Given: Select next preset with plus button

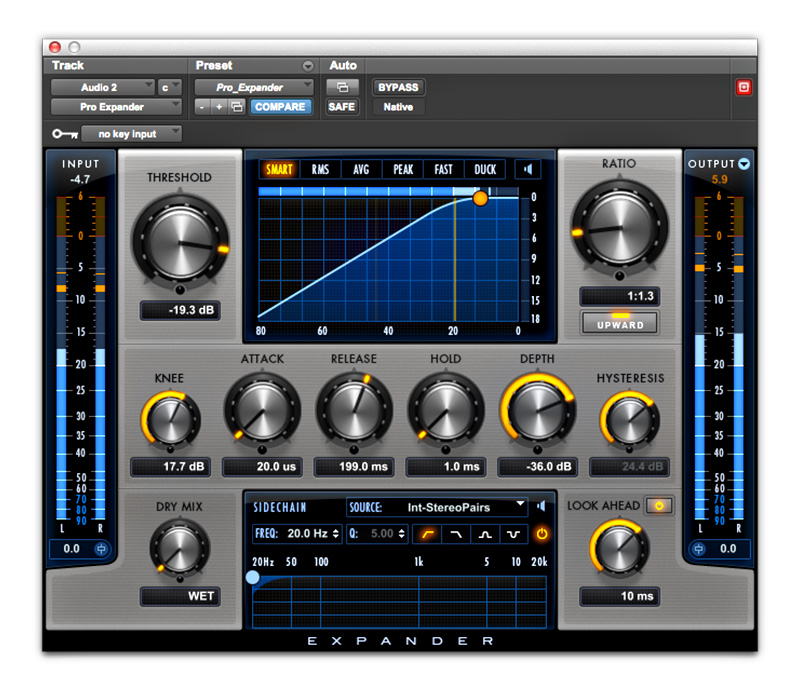Looking at the screenshot, I should [x=219, y=107].
